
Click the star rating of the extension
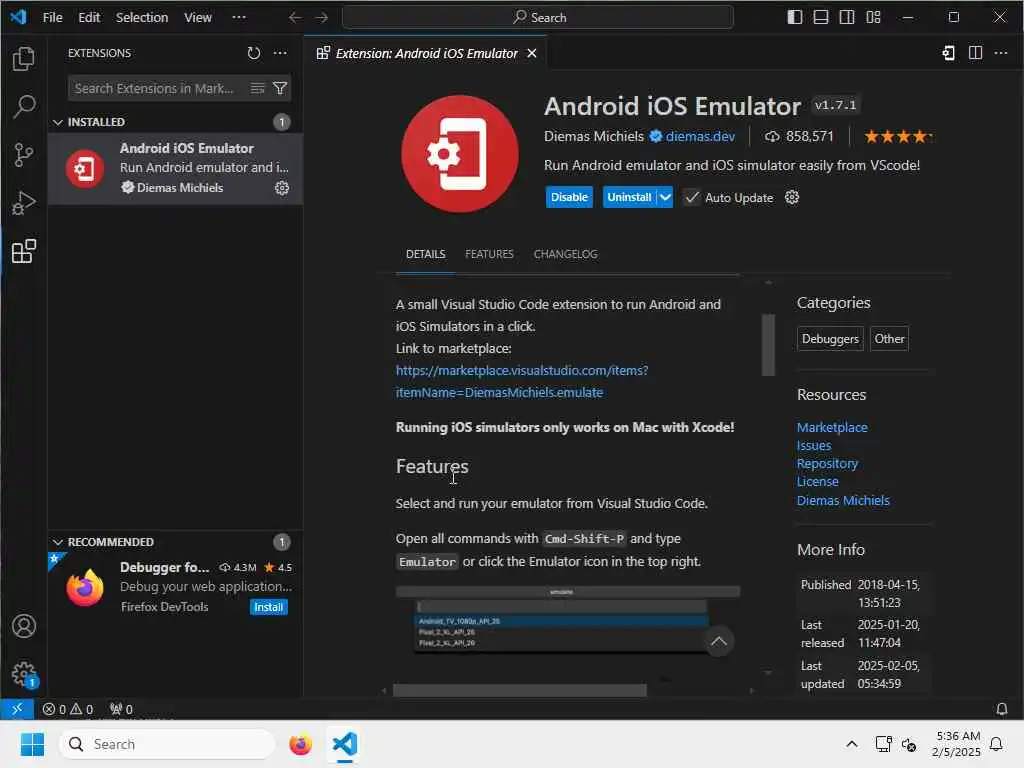[898, 136]
